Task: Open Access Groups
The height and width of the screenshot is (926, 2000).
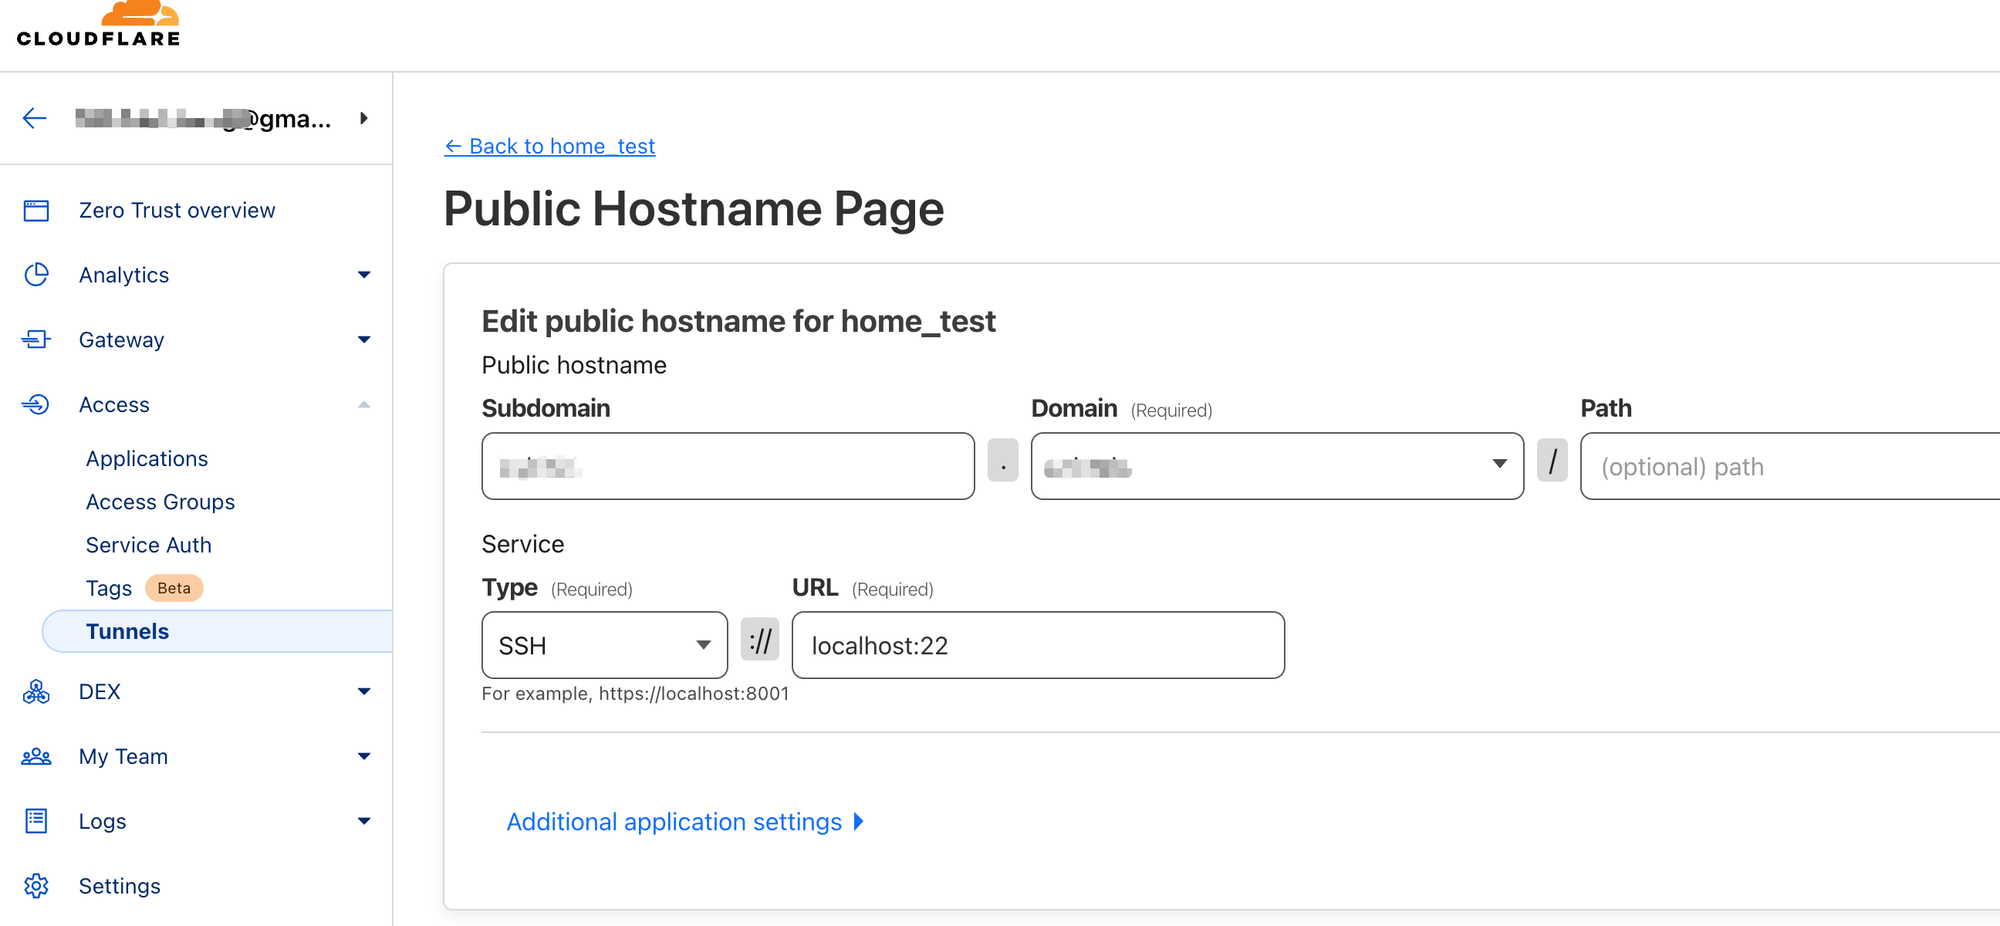Action: coord(160,502)
